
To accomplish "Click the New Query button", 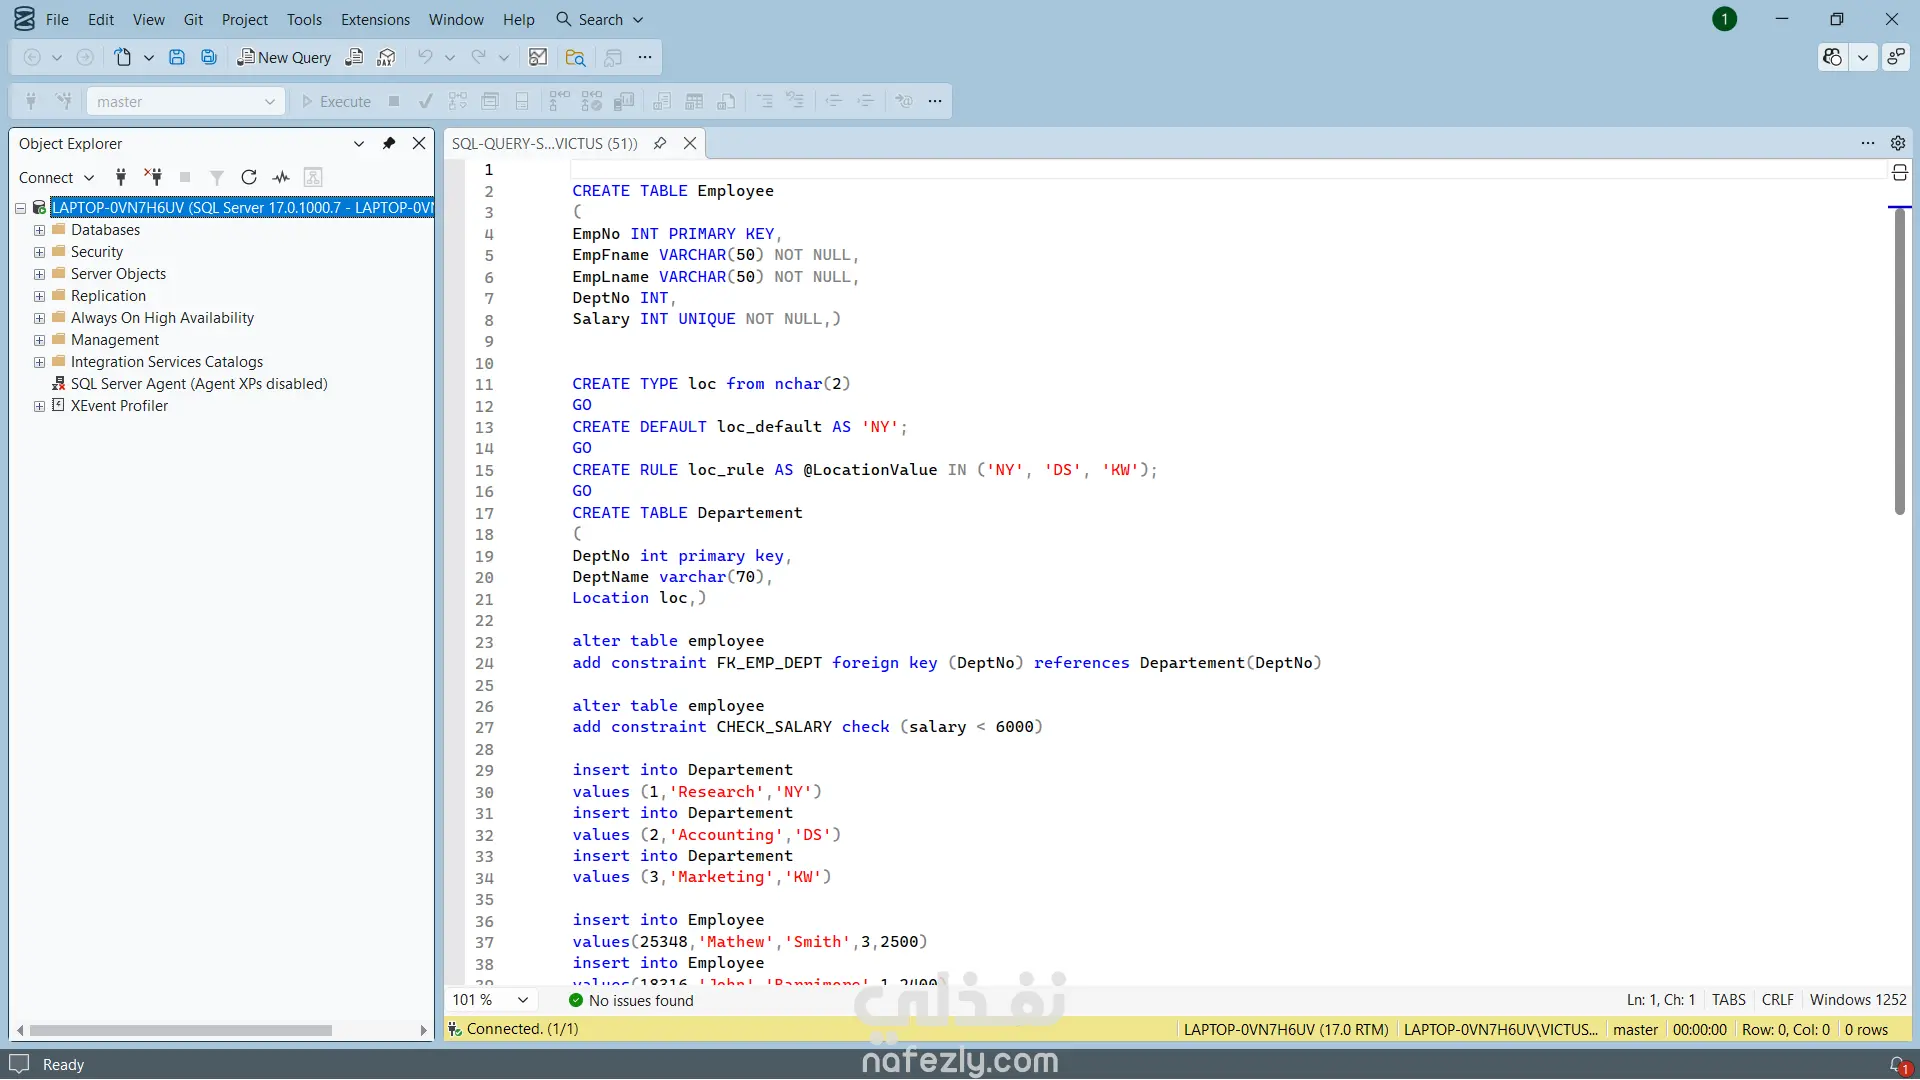I will (284, 57).
